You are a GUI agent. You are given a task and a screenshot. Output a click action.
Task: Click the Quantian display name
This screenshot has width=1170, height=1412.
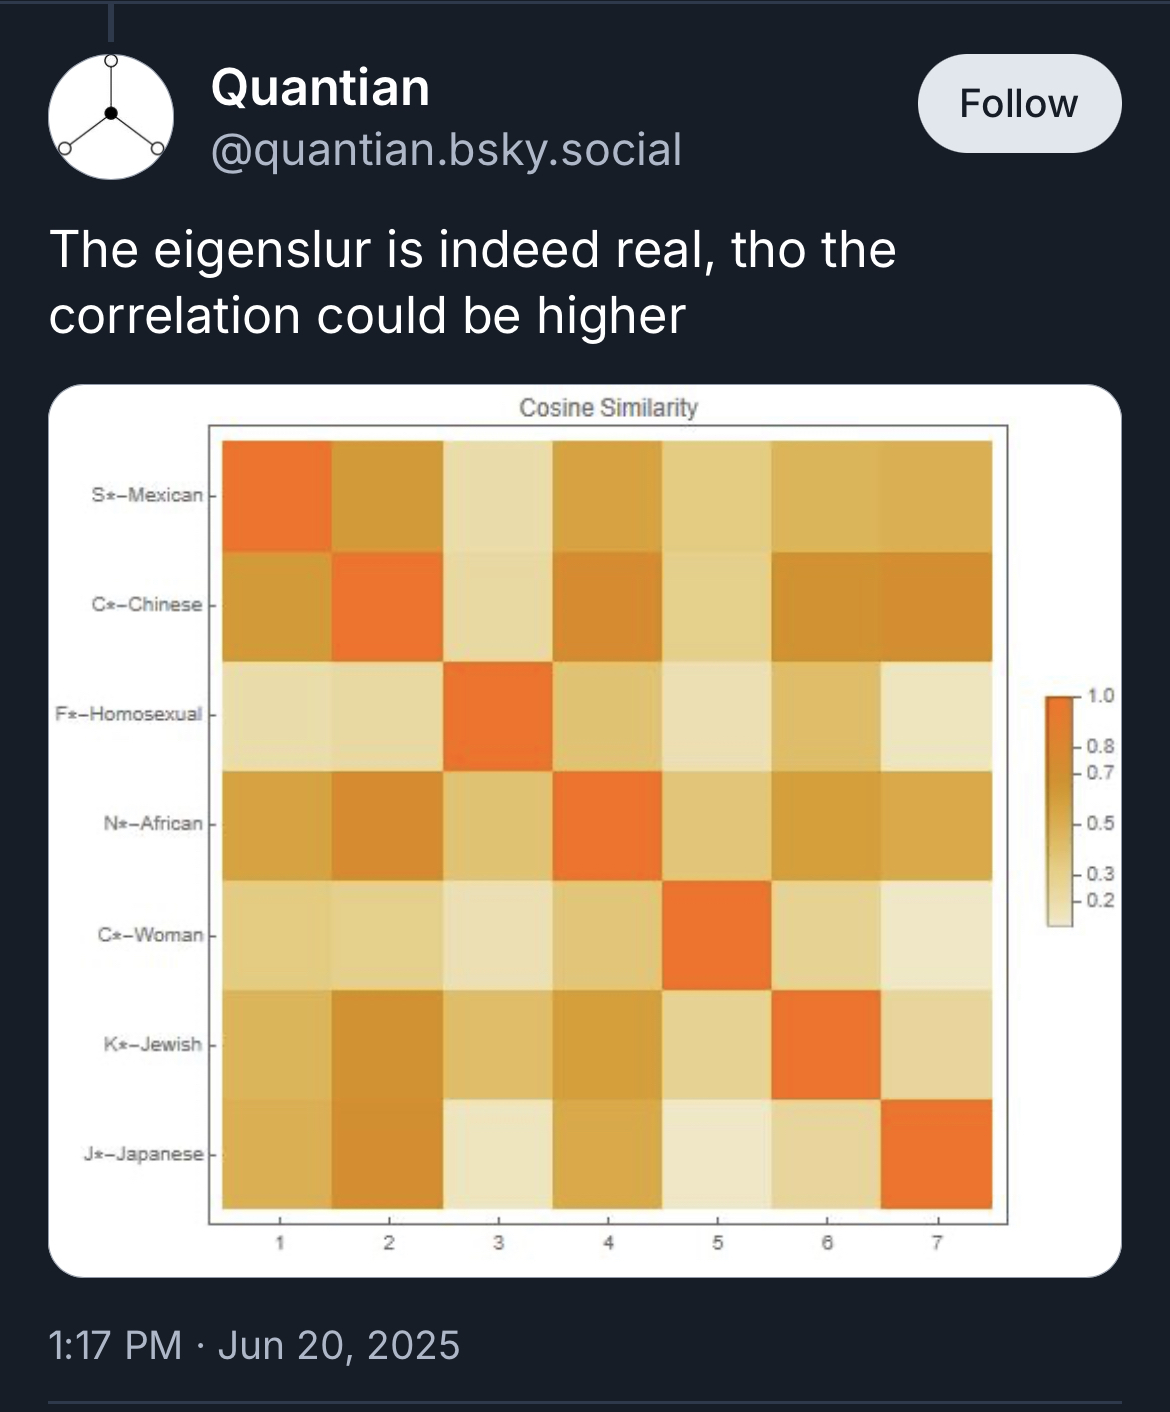[x=320, y=88]
